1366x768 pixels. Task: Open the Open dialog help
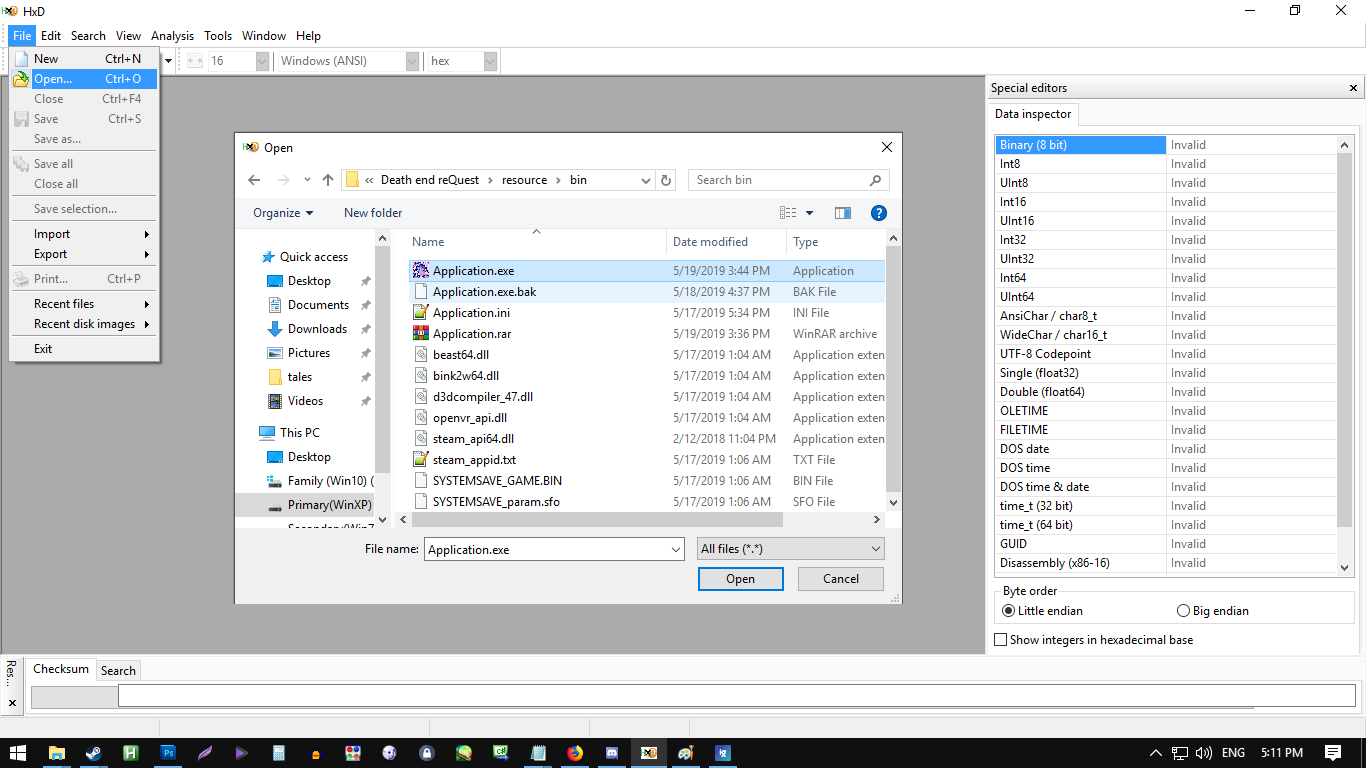[x=879, y=213]
